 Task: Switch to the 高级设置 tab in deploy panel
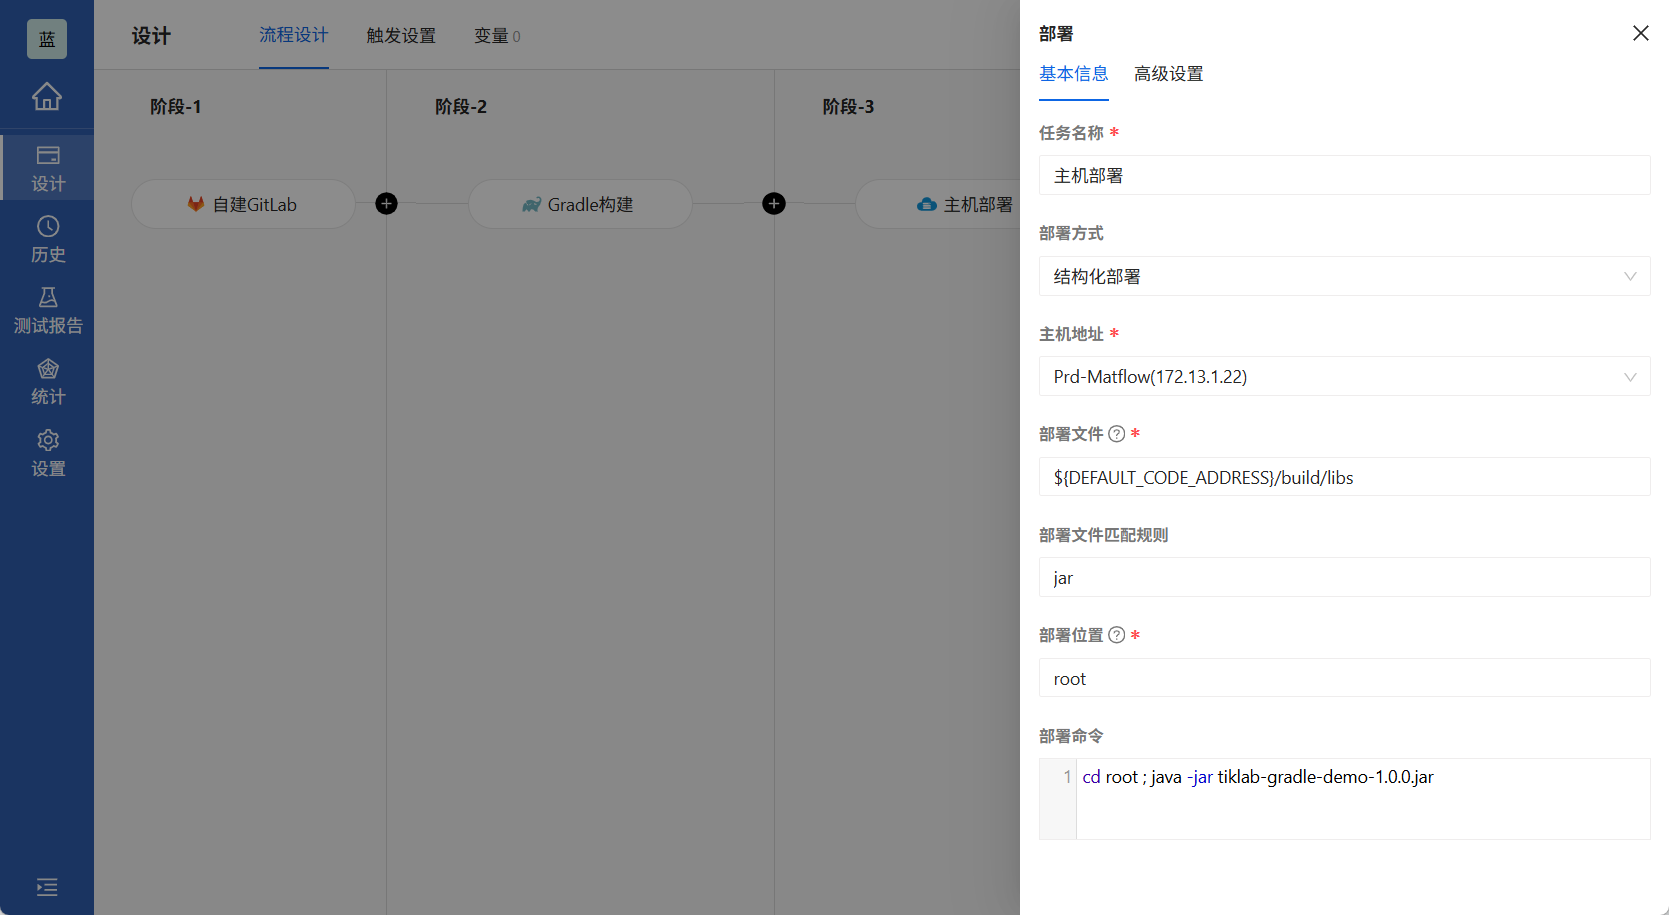(1168, 73)
